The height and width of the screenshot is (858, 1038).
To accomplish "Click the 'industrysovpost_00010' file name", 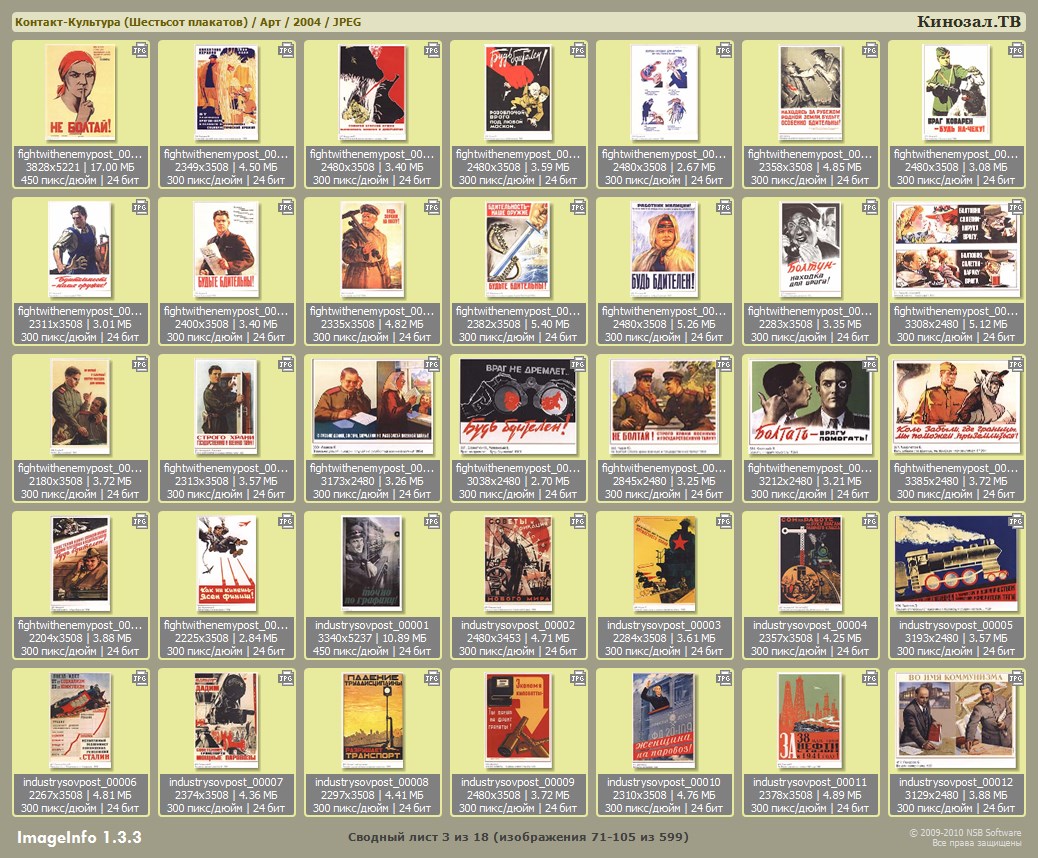I will coord(664,782).
